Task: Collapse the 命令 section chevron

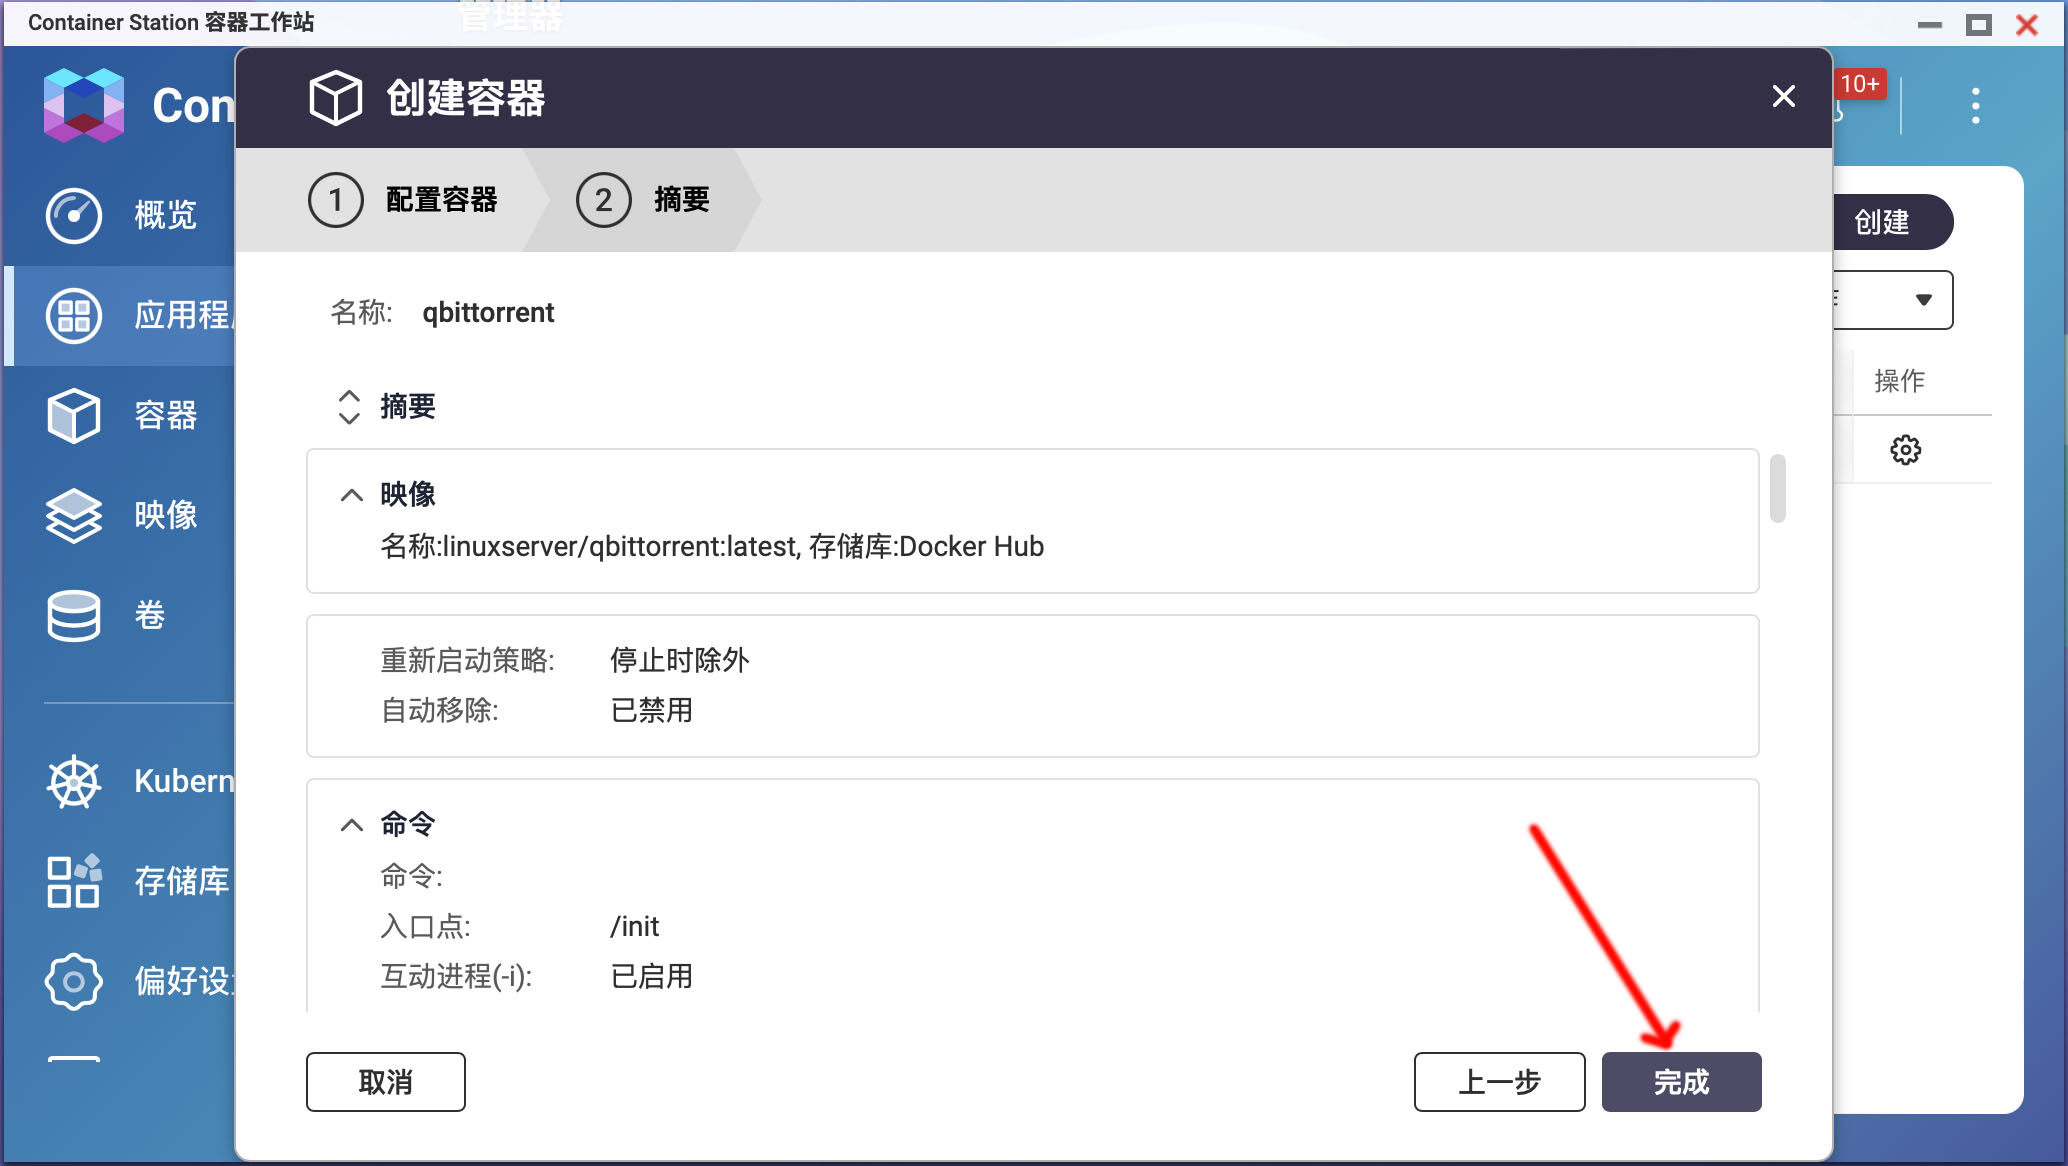Action: coord(351,825)
